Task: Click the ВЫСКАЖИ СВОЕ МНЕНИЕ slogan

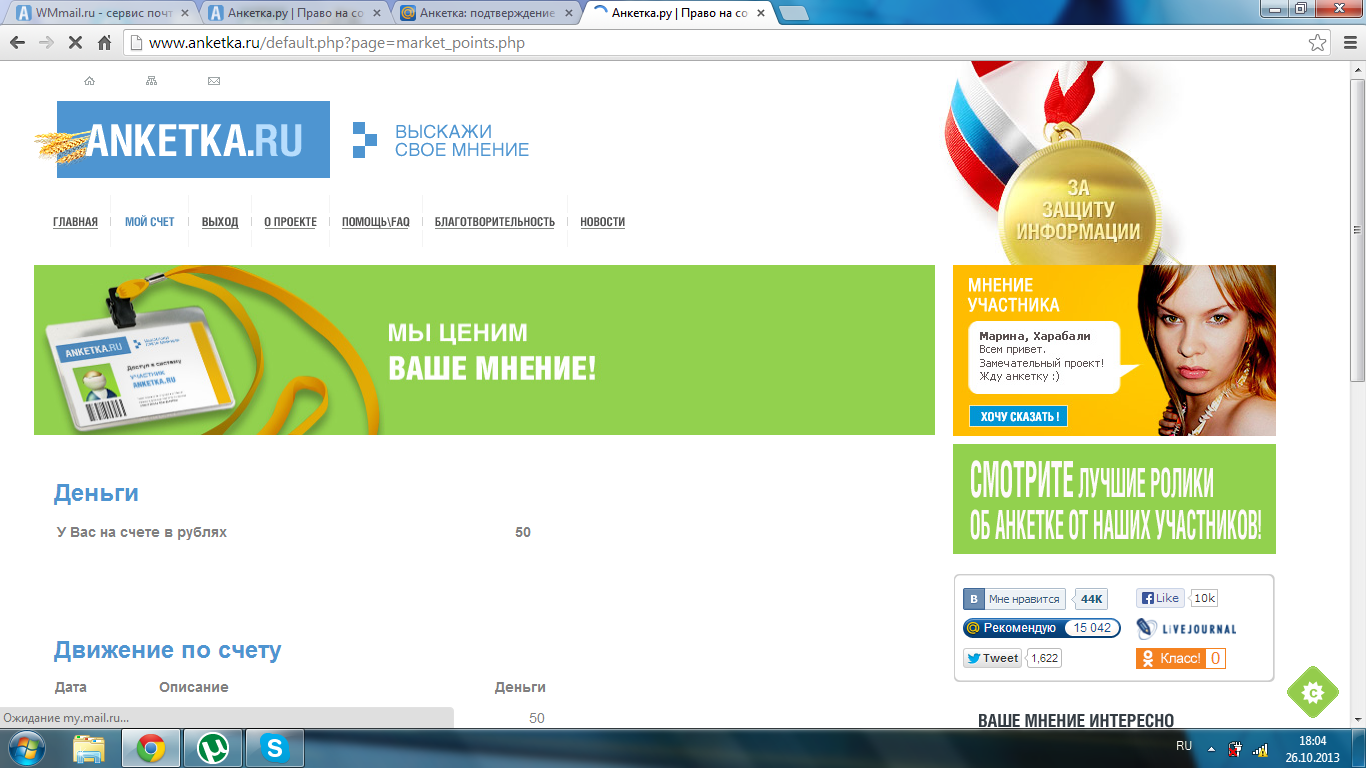Action: (461, 141)
